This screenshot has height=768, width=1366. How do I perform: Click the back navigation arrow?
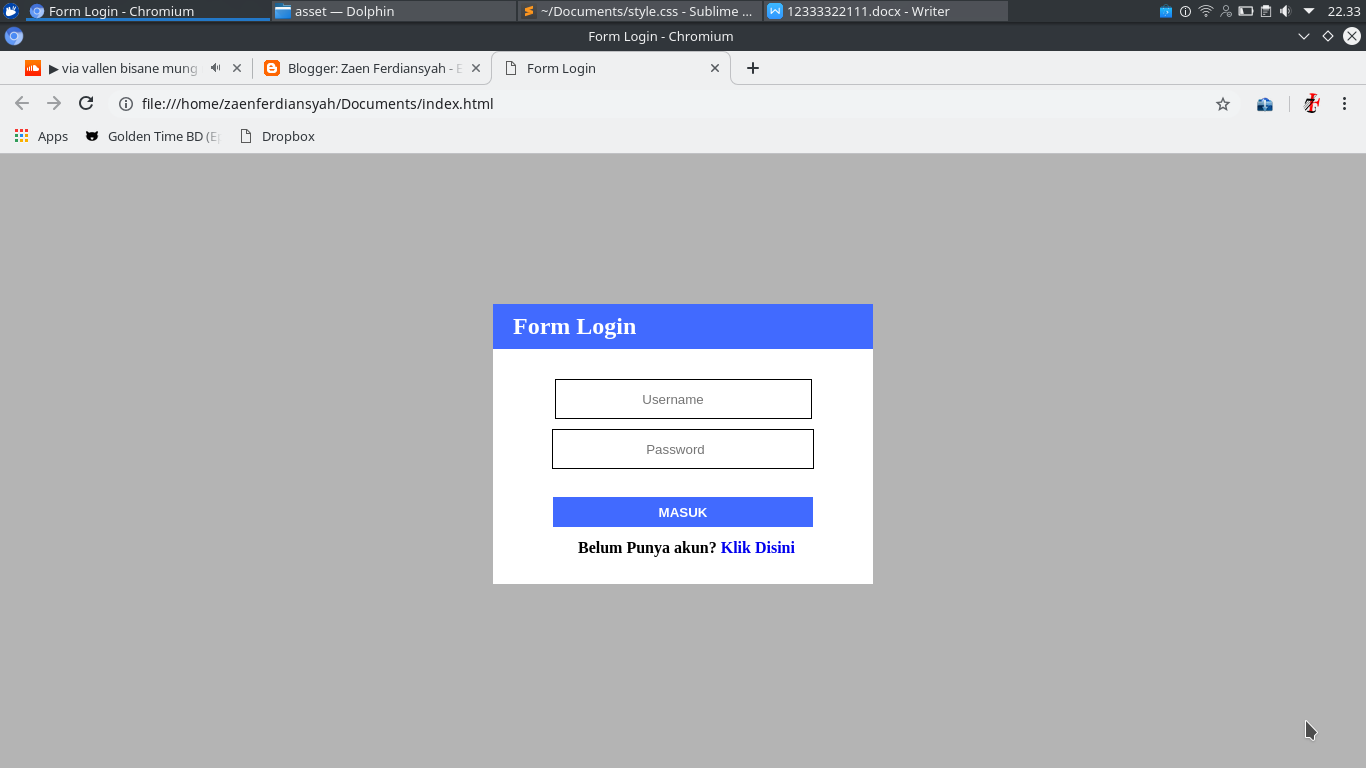22,103
